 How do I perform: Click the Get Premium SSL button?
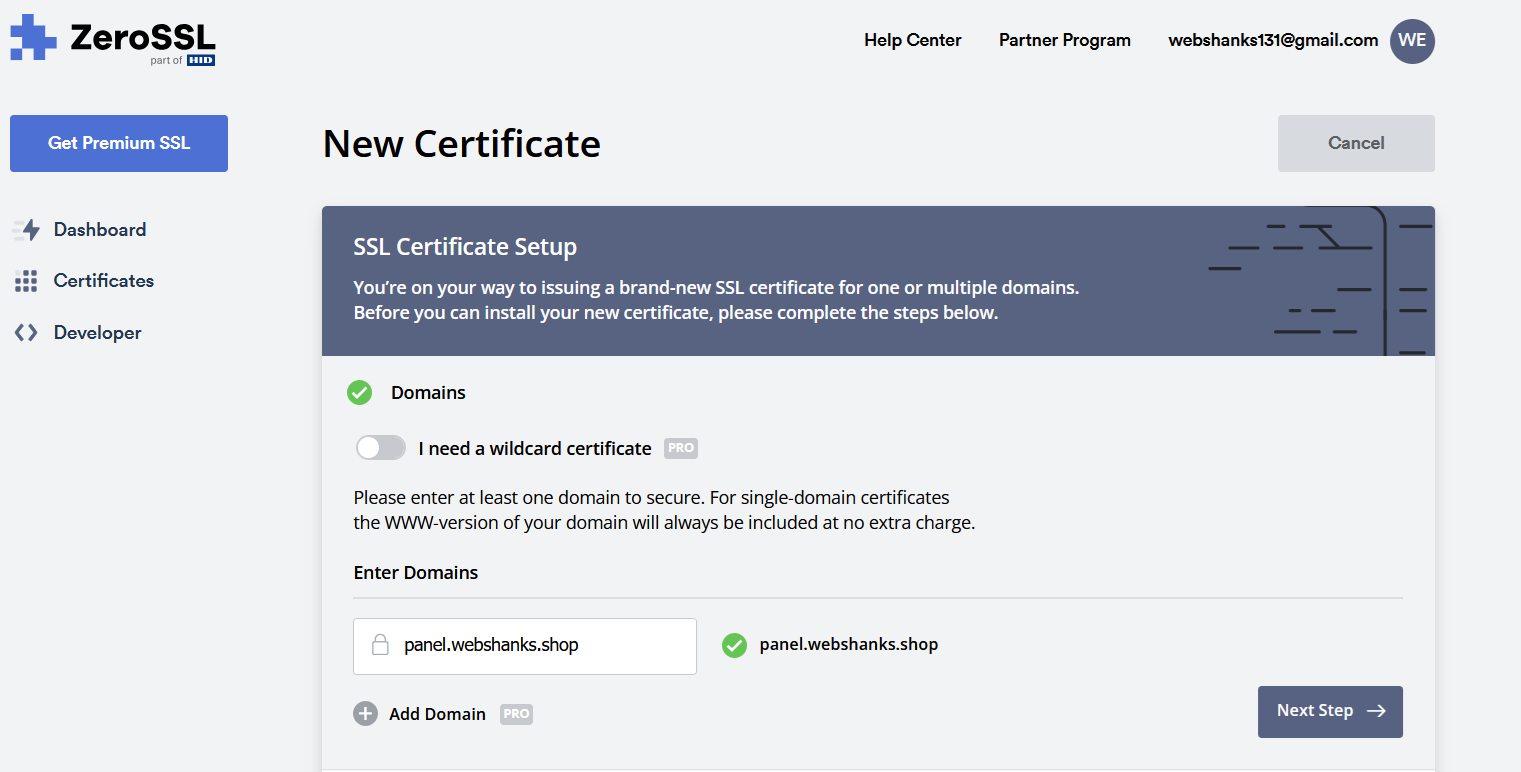point(119,143)
